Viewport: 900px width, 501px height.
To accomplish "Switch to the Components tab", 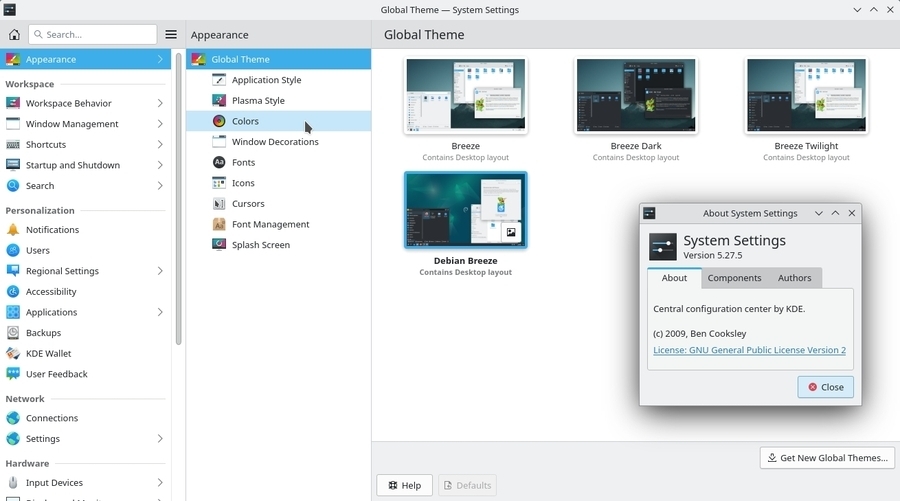I will coord(734,278).
